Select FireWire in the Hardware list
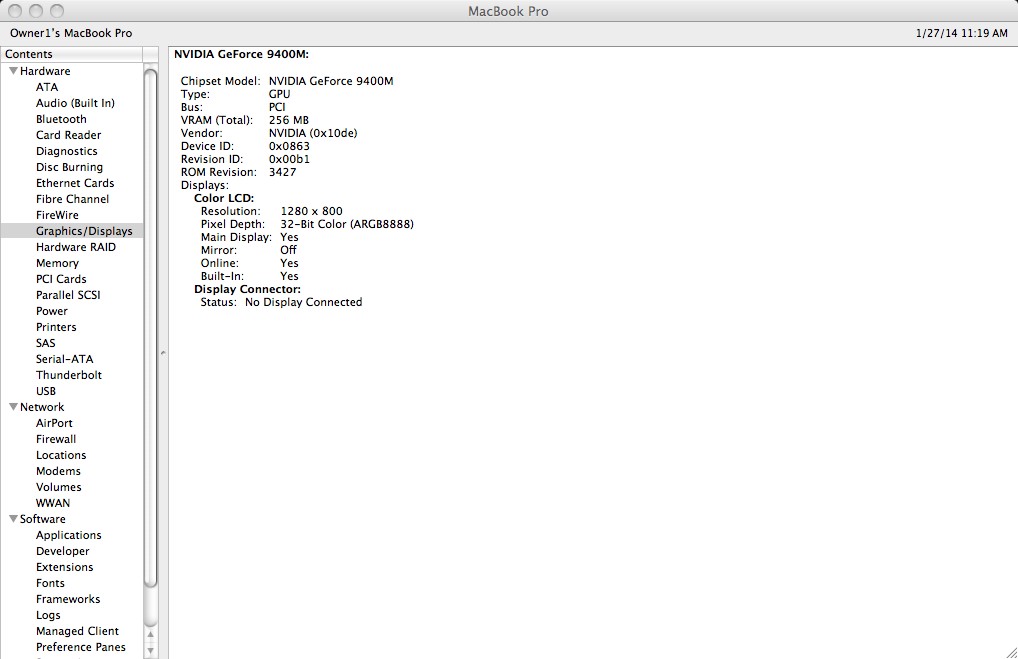 pyautogui.click(x=57, y=215)
